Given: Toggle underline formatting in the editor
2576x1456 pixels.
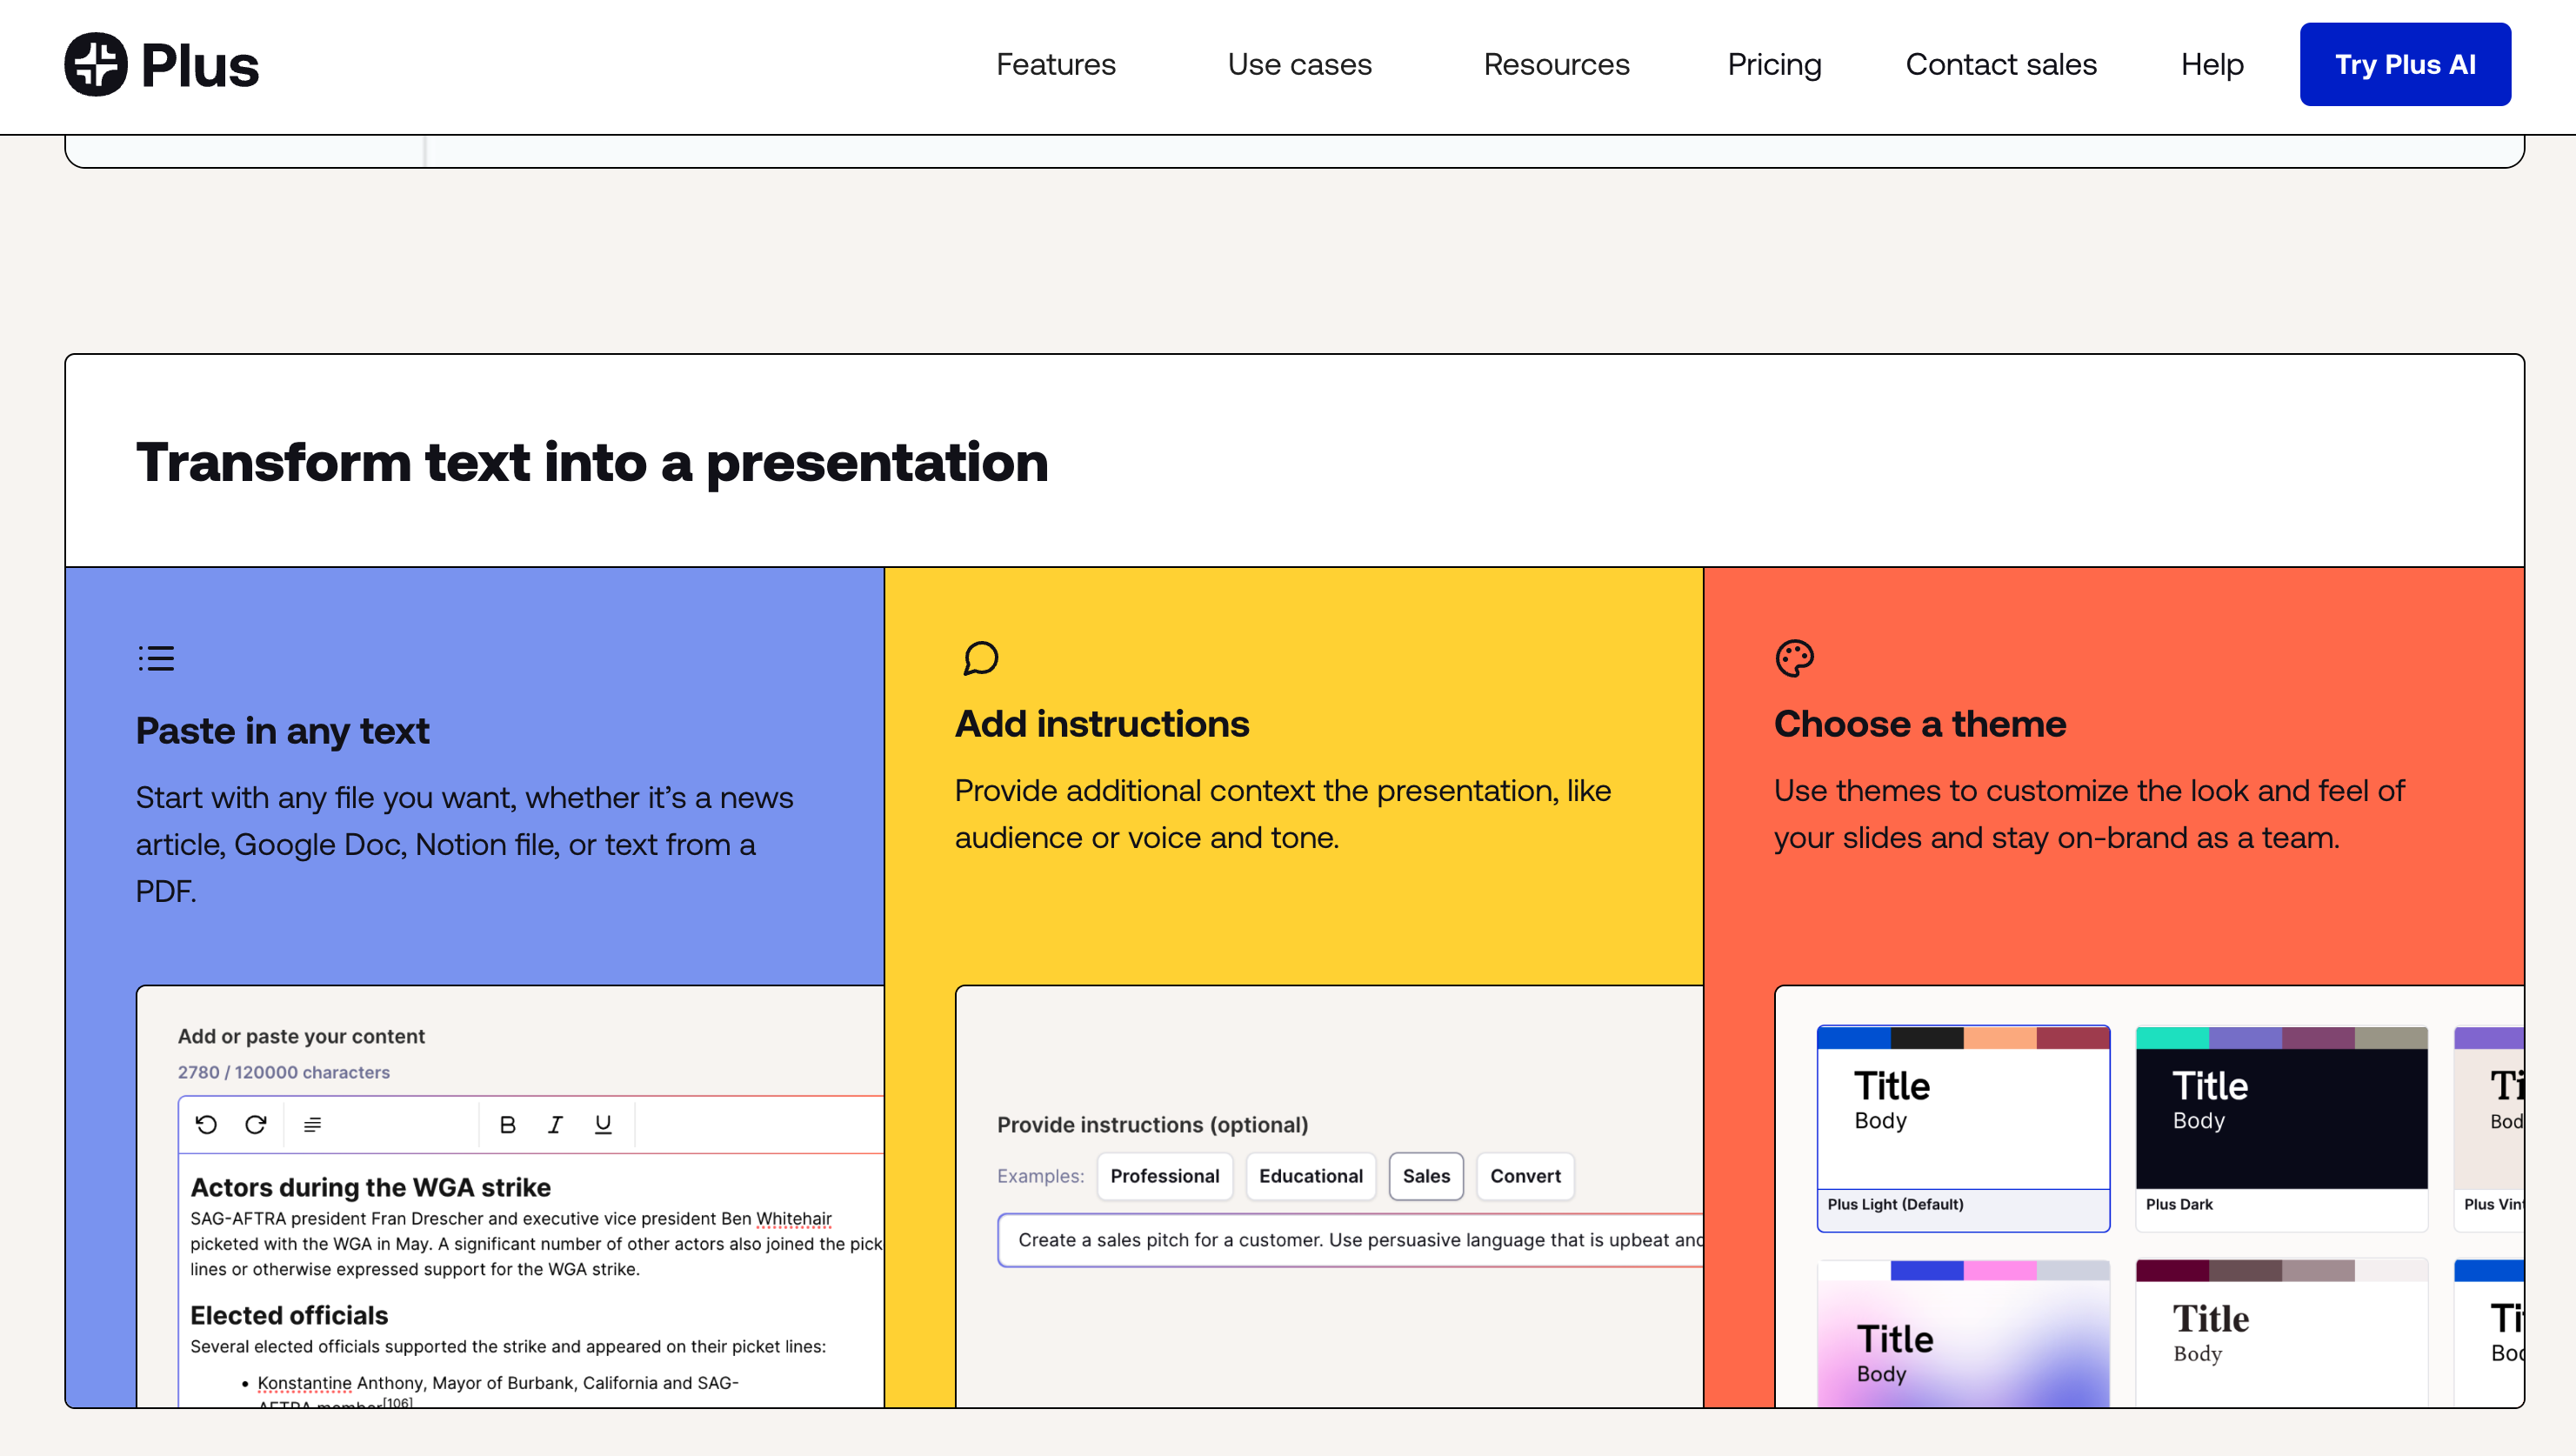Looking at the screenshot, I should 603,1125.
